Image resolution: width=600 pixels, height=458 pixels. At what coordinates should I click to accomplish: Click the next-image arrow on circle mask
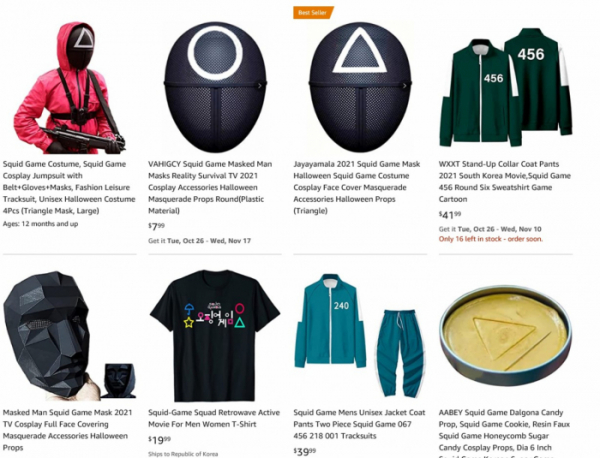260,86
